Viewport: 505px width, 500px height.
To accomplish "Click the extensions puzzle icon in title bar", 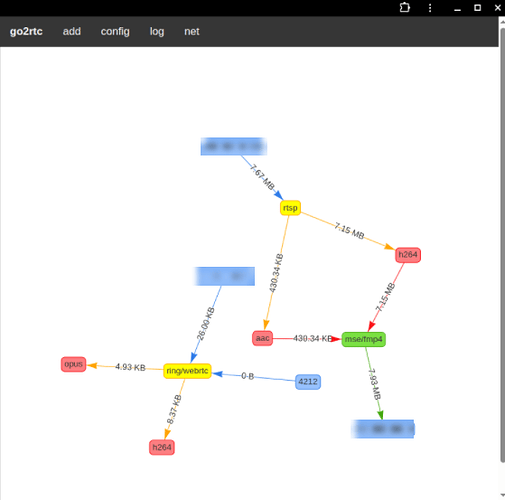I will pos(405,8).
